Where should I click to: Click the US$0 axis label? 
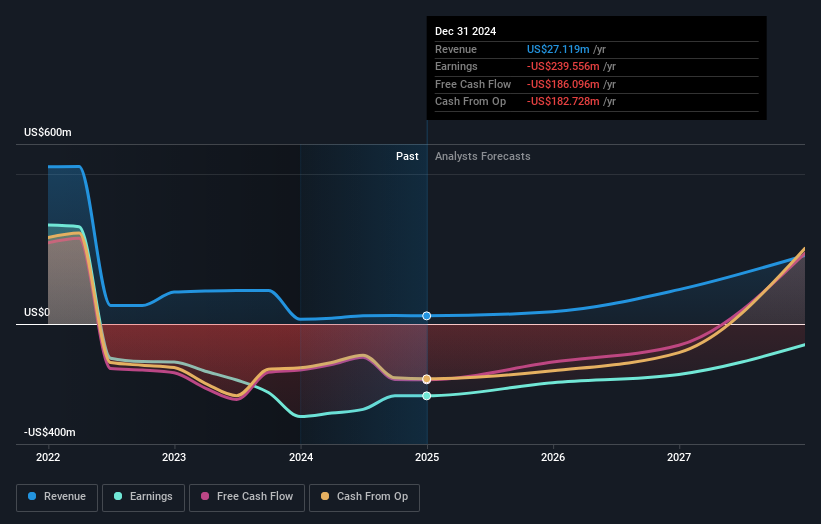pos(37,313)
